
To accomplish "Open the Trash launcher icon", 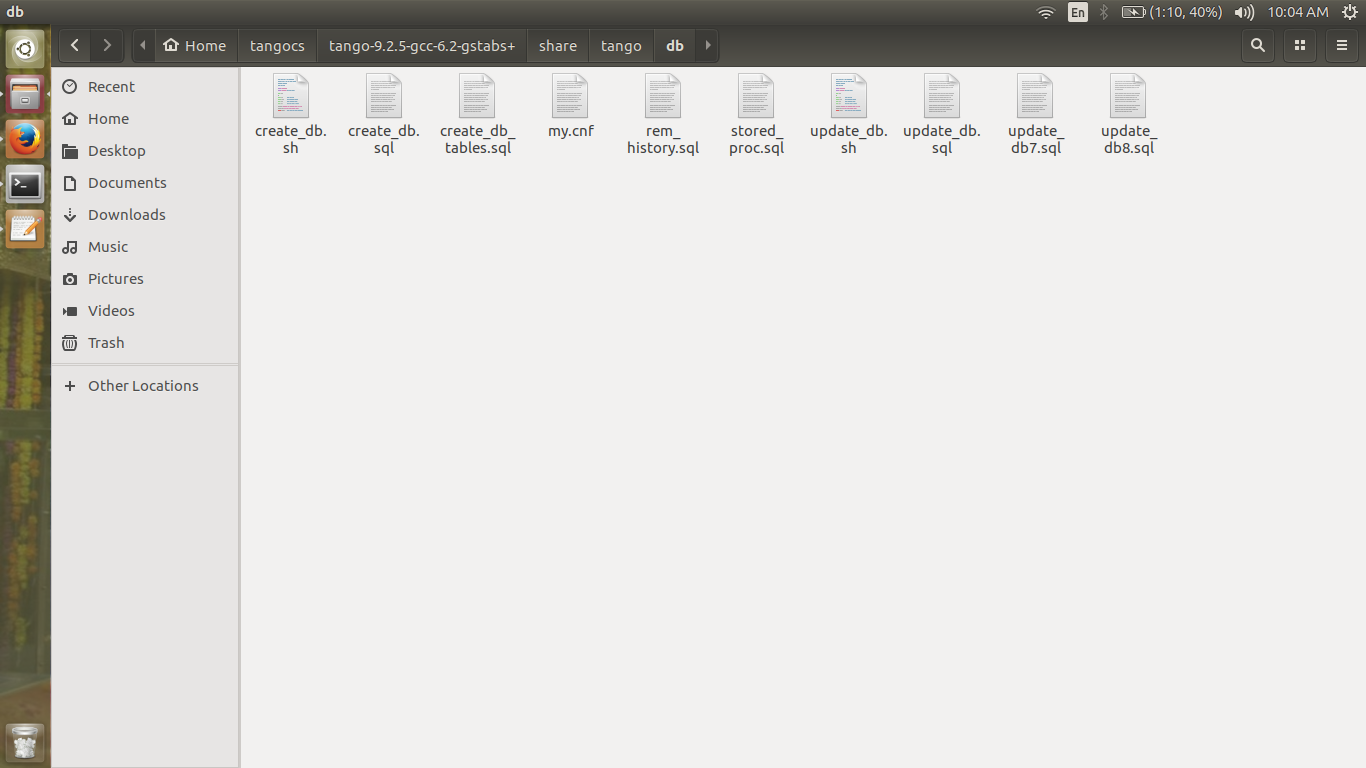I will (25, 743).
